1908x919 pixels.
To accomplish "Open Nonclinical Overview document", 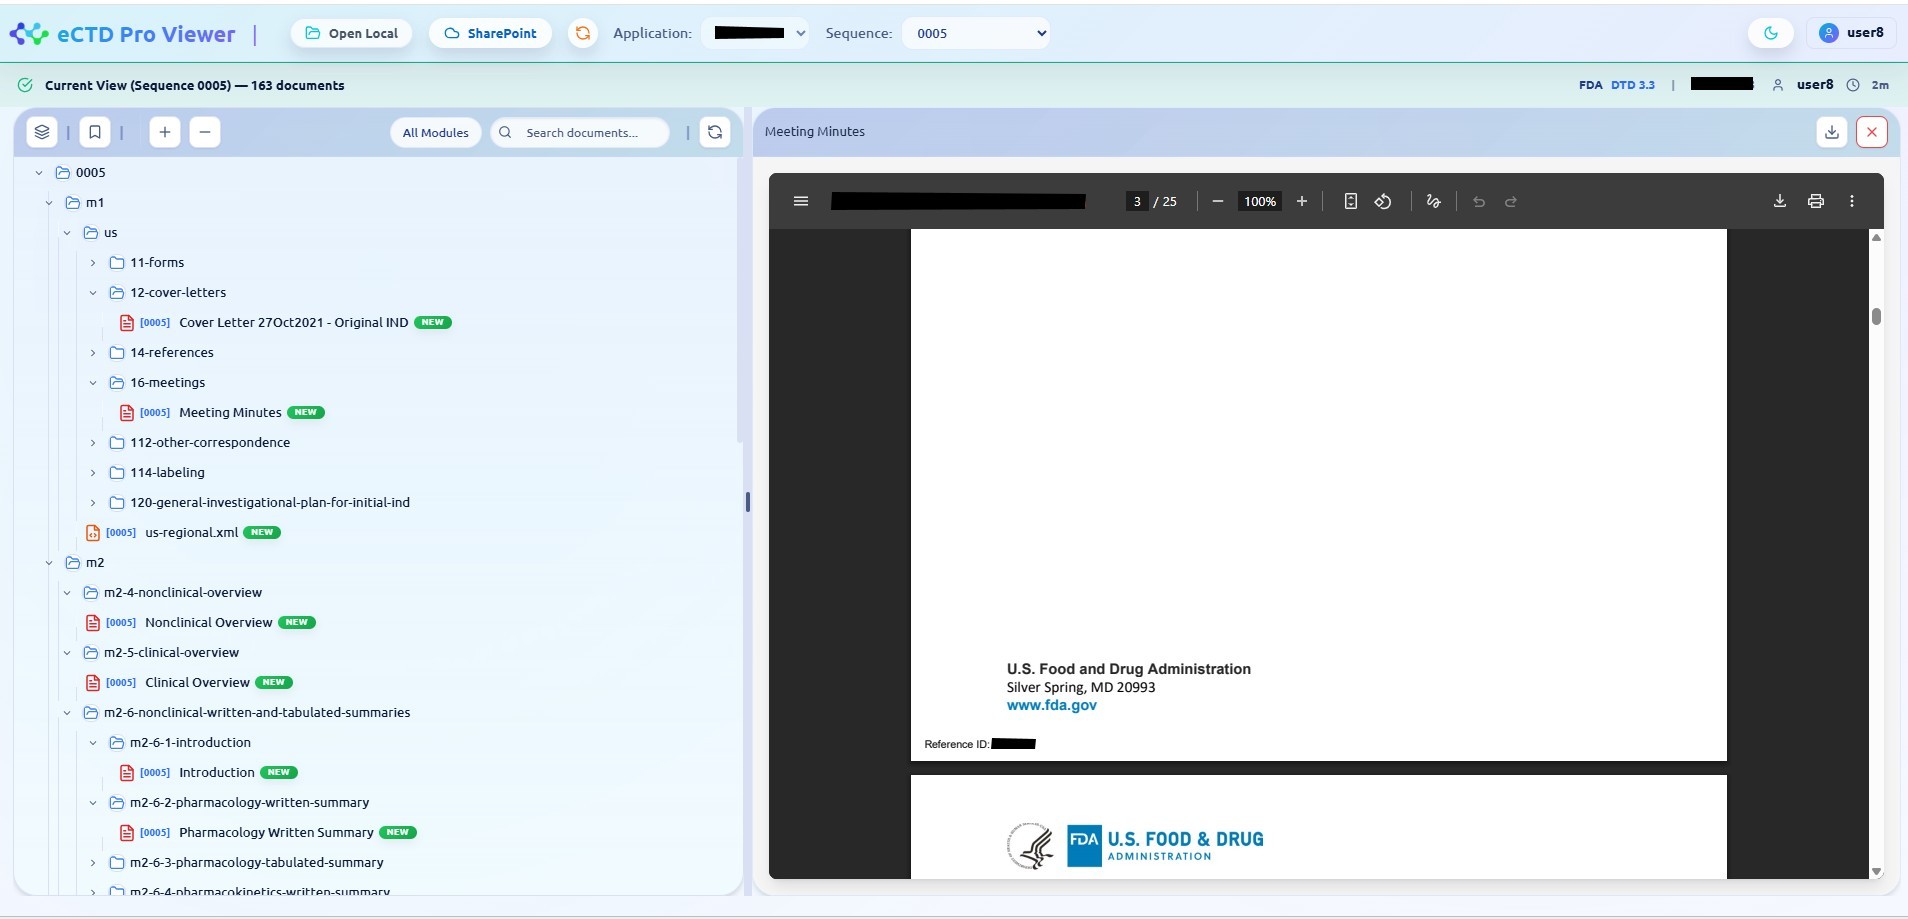I will 208,622.
